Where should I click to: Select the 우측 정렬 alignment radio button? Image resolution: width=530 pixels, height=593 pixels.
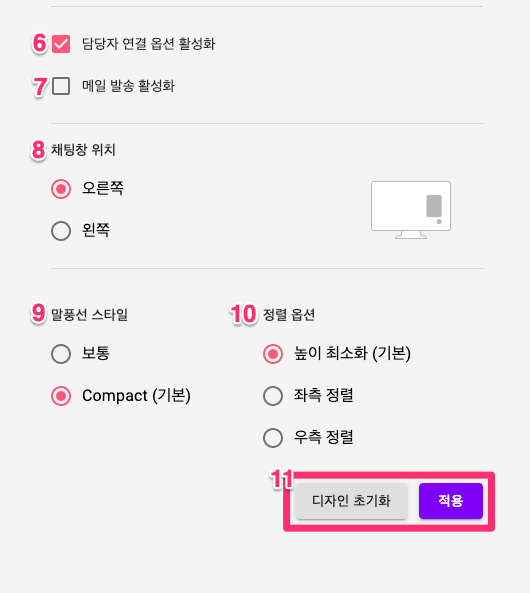pyautogui.click(x=273, y=438)
